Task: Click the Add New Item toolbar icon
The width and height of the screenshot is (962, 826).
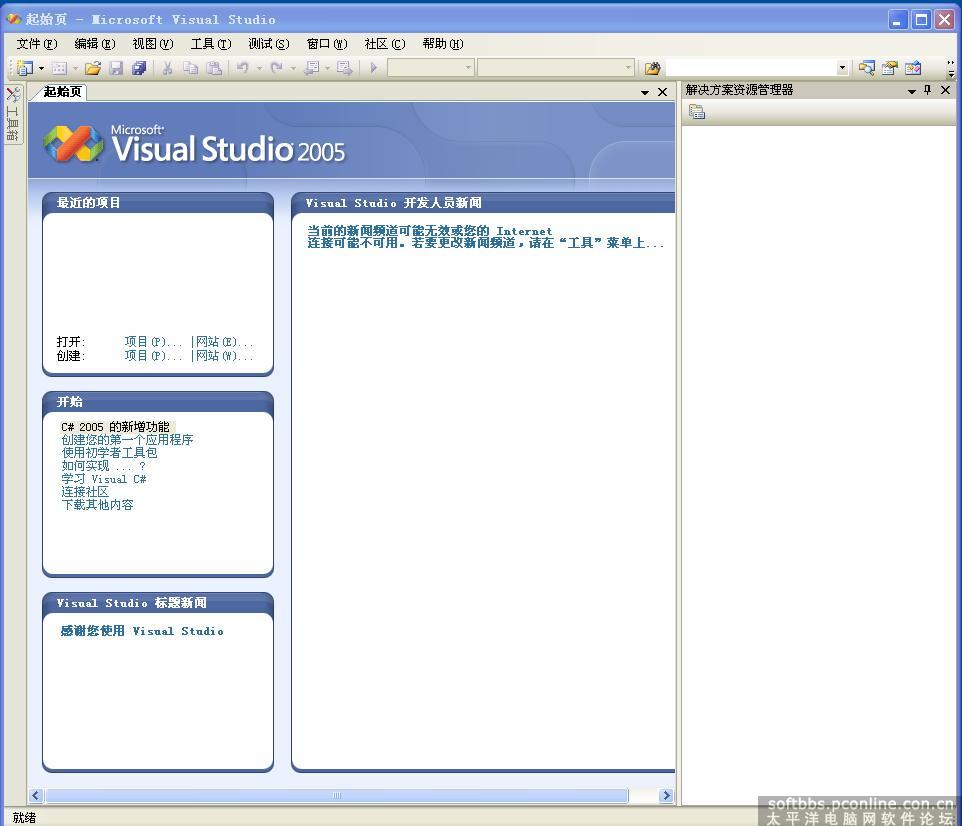Action: click(x=59, y=68)
